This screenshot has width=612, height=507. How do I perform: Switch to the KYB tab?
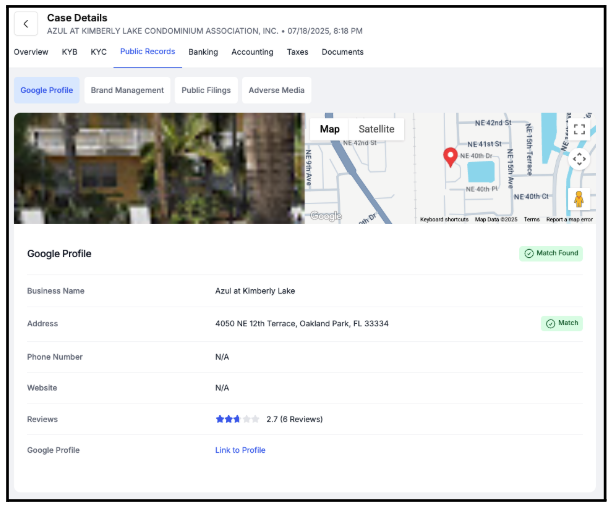coord(69,52)
